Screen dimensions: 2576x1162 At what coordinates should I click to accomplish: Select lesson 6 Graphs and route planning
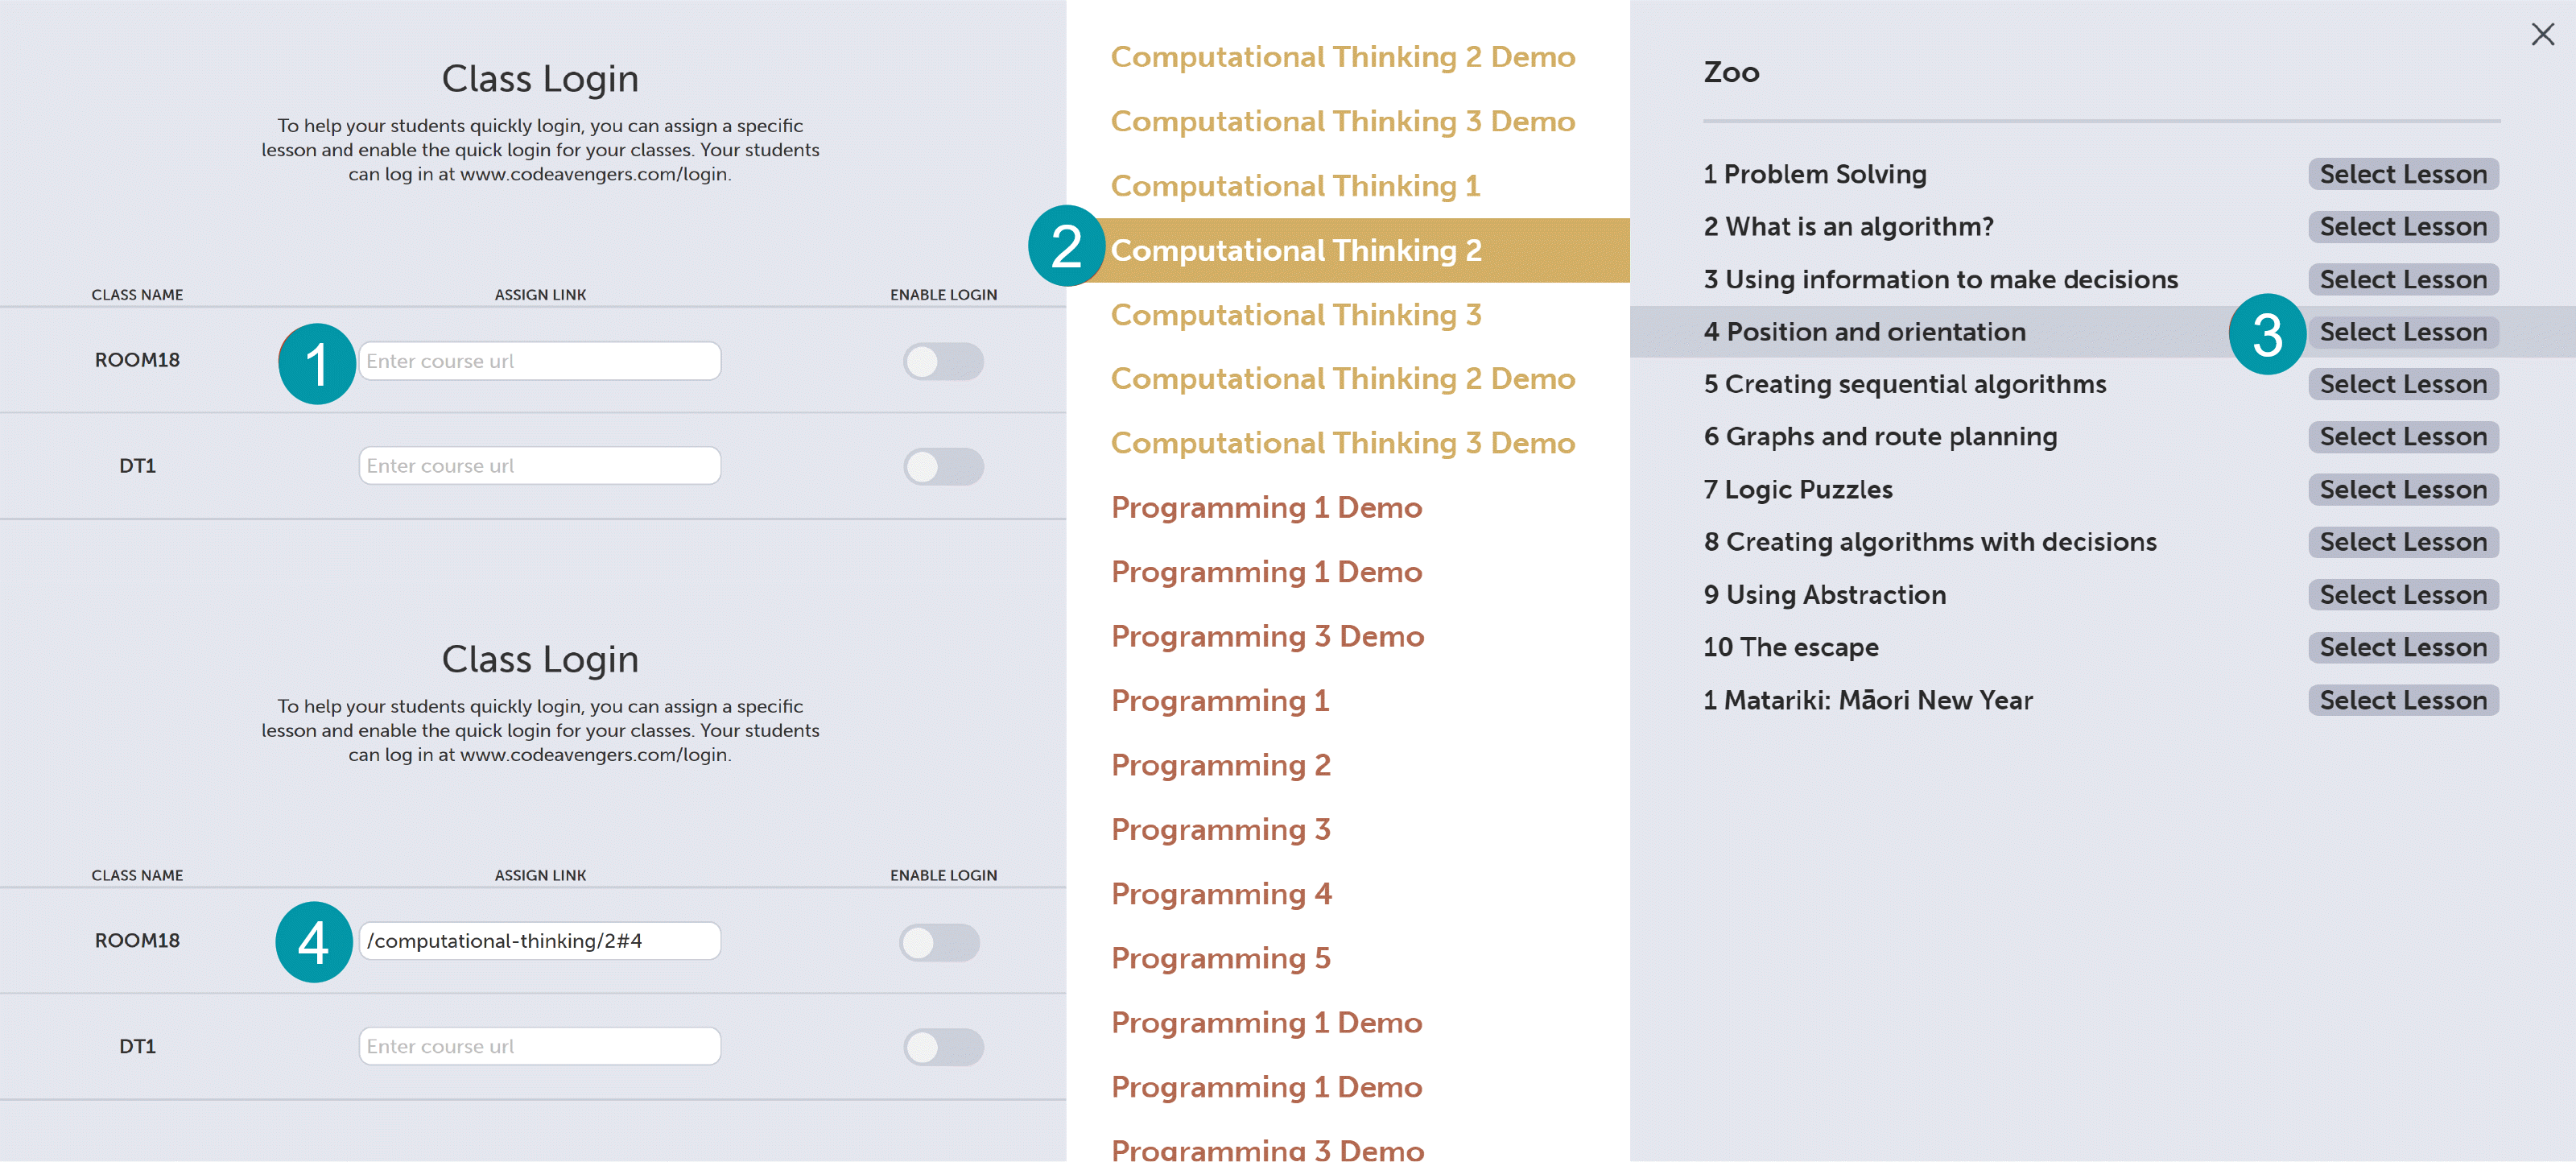point(2403,436)
